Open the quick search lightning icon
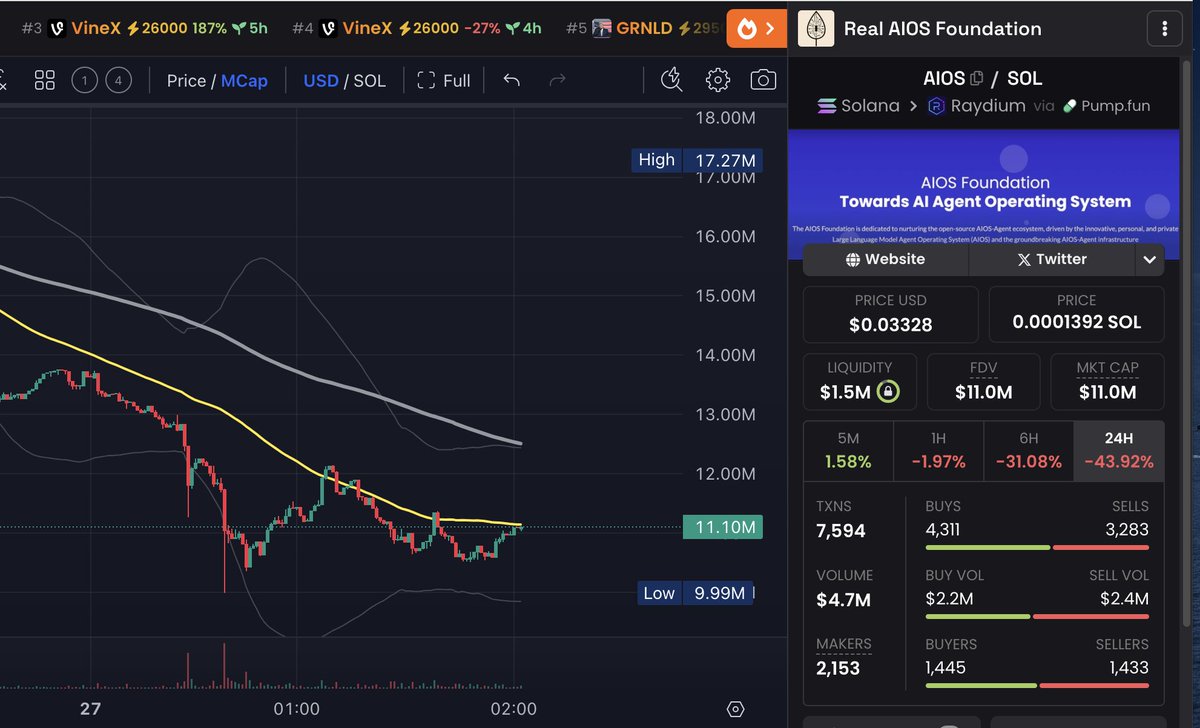The height and width of the screenshot is (728, 1200). click(x=672, y=80)
